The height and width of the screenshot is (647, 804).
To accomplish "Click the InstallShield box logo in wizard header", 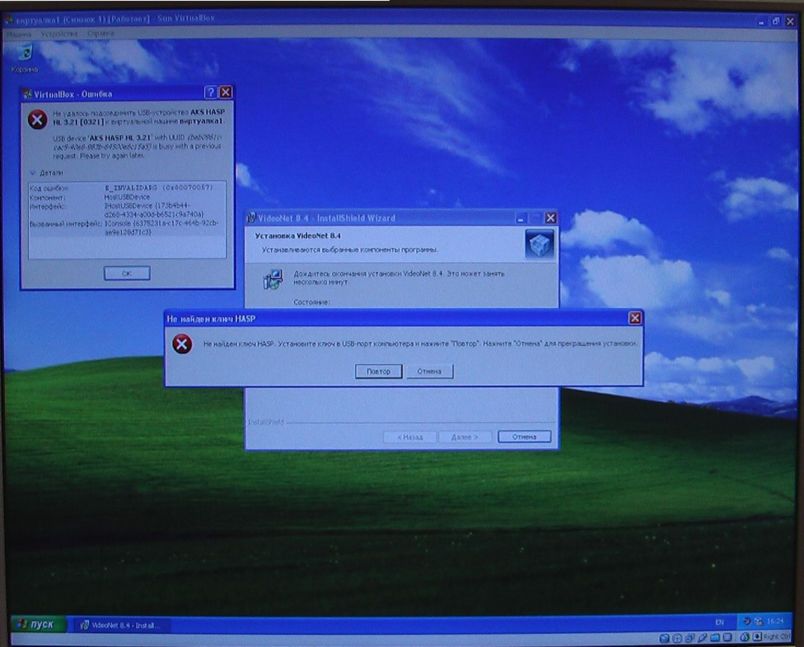I will pos(539,244).
